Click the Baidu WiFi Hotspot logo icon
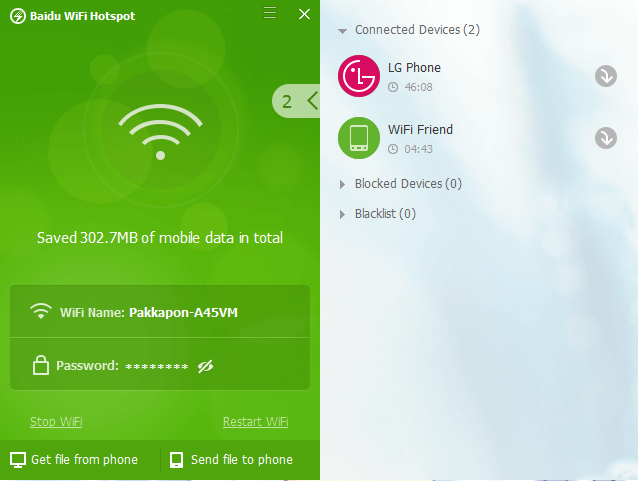 pyautogui.click(x=17, y=16)
